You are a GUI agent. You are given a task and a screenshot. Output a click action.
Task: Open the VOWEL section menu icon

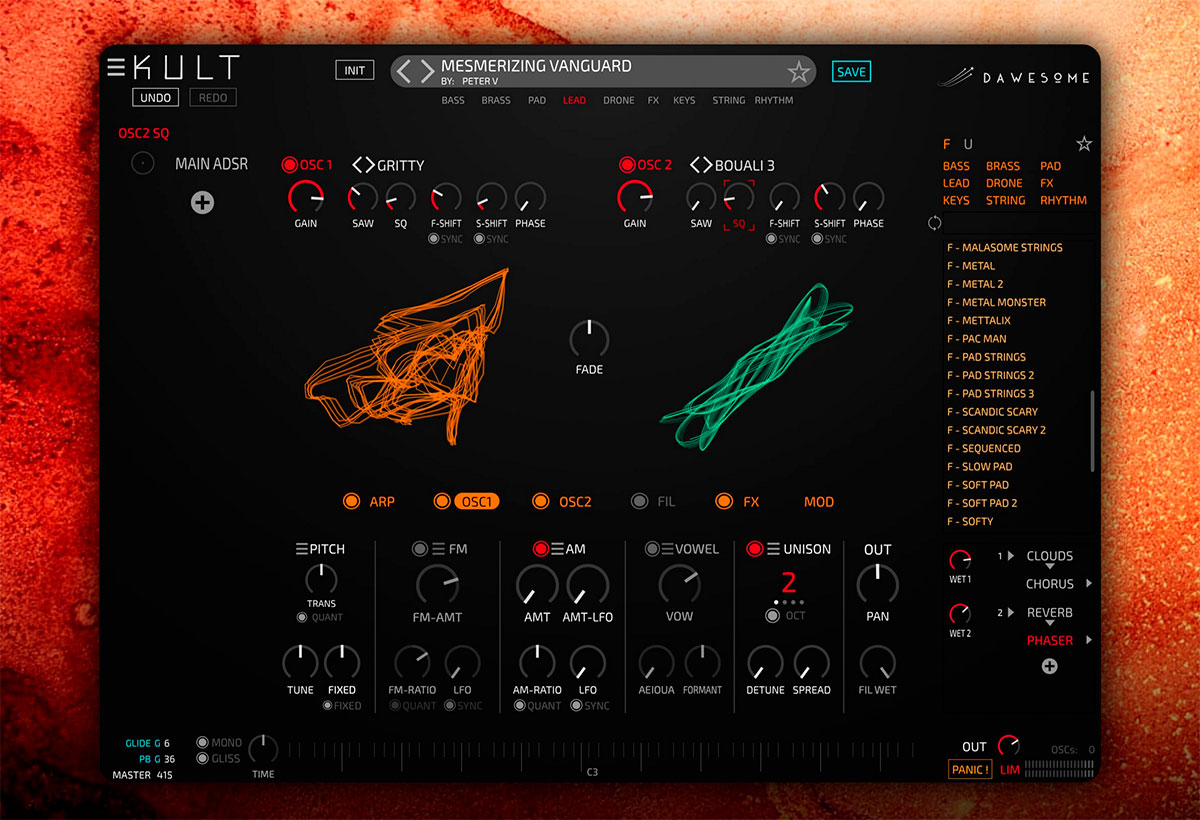[667, 549]
